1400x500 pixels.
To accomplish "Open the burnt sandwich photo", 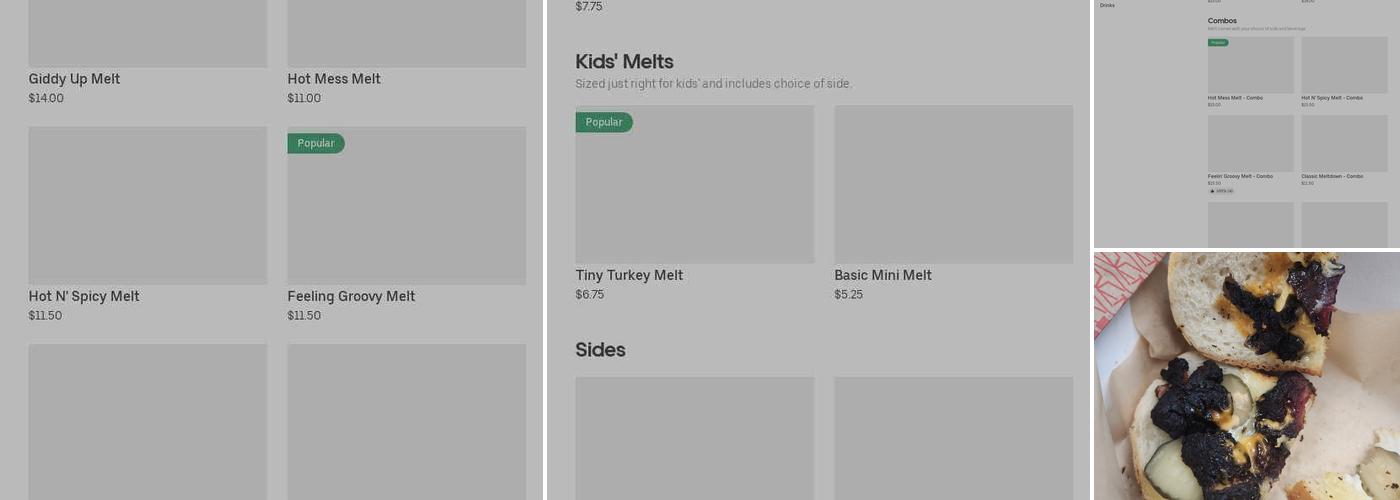I will point(1246,376).
